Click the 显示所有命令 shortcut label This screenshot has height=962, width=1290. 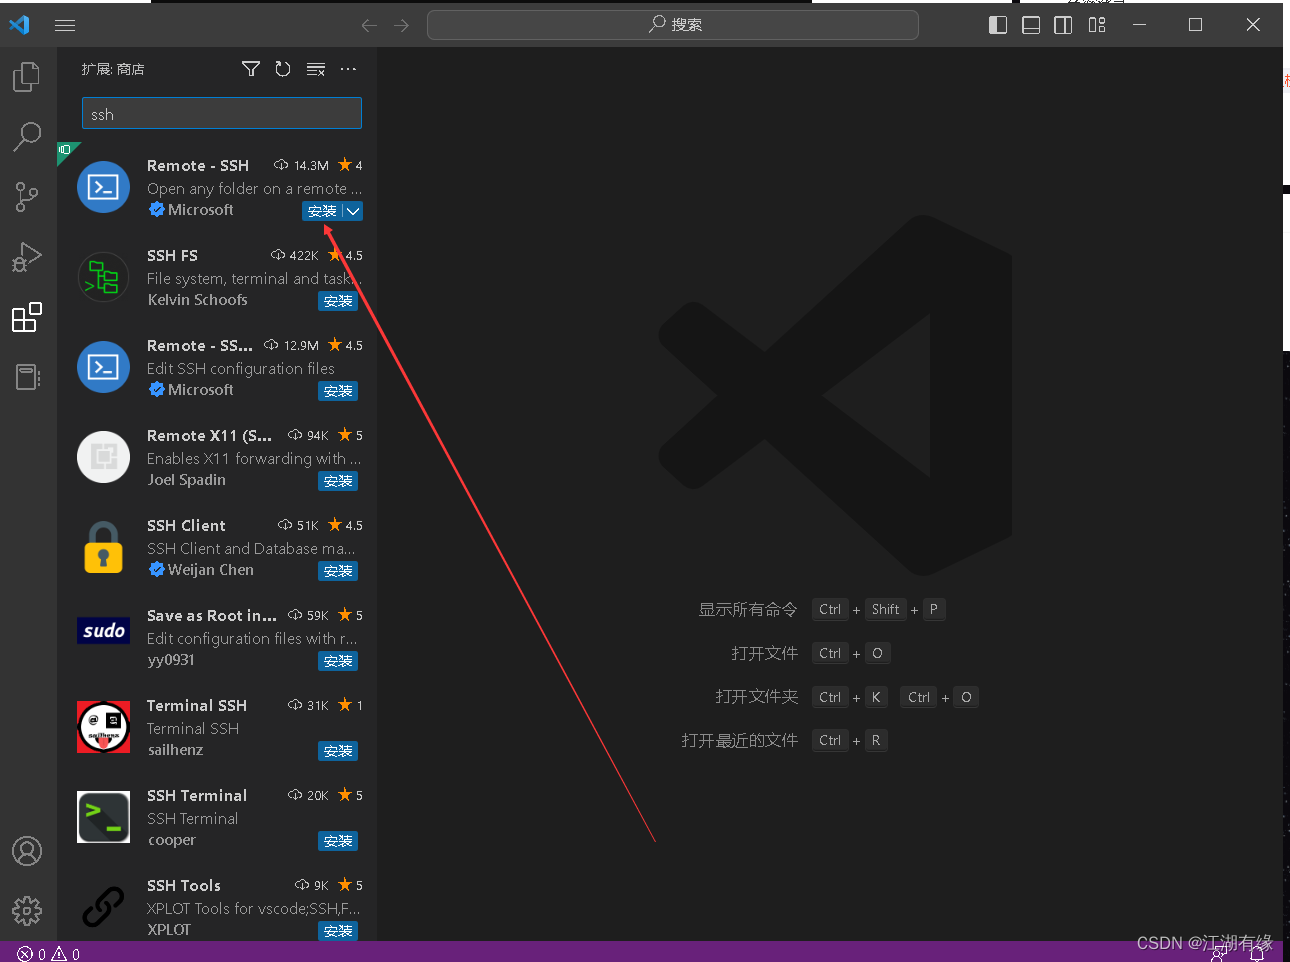748,610
